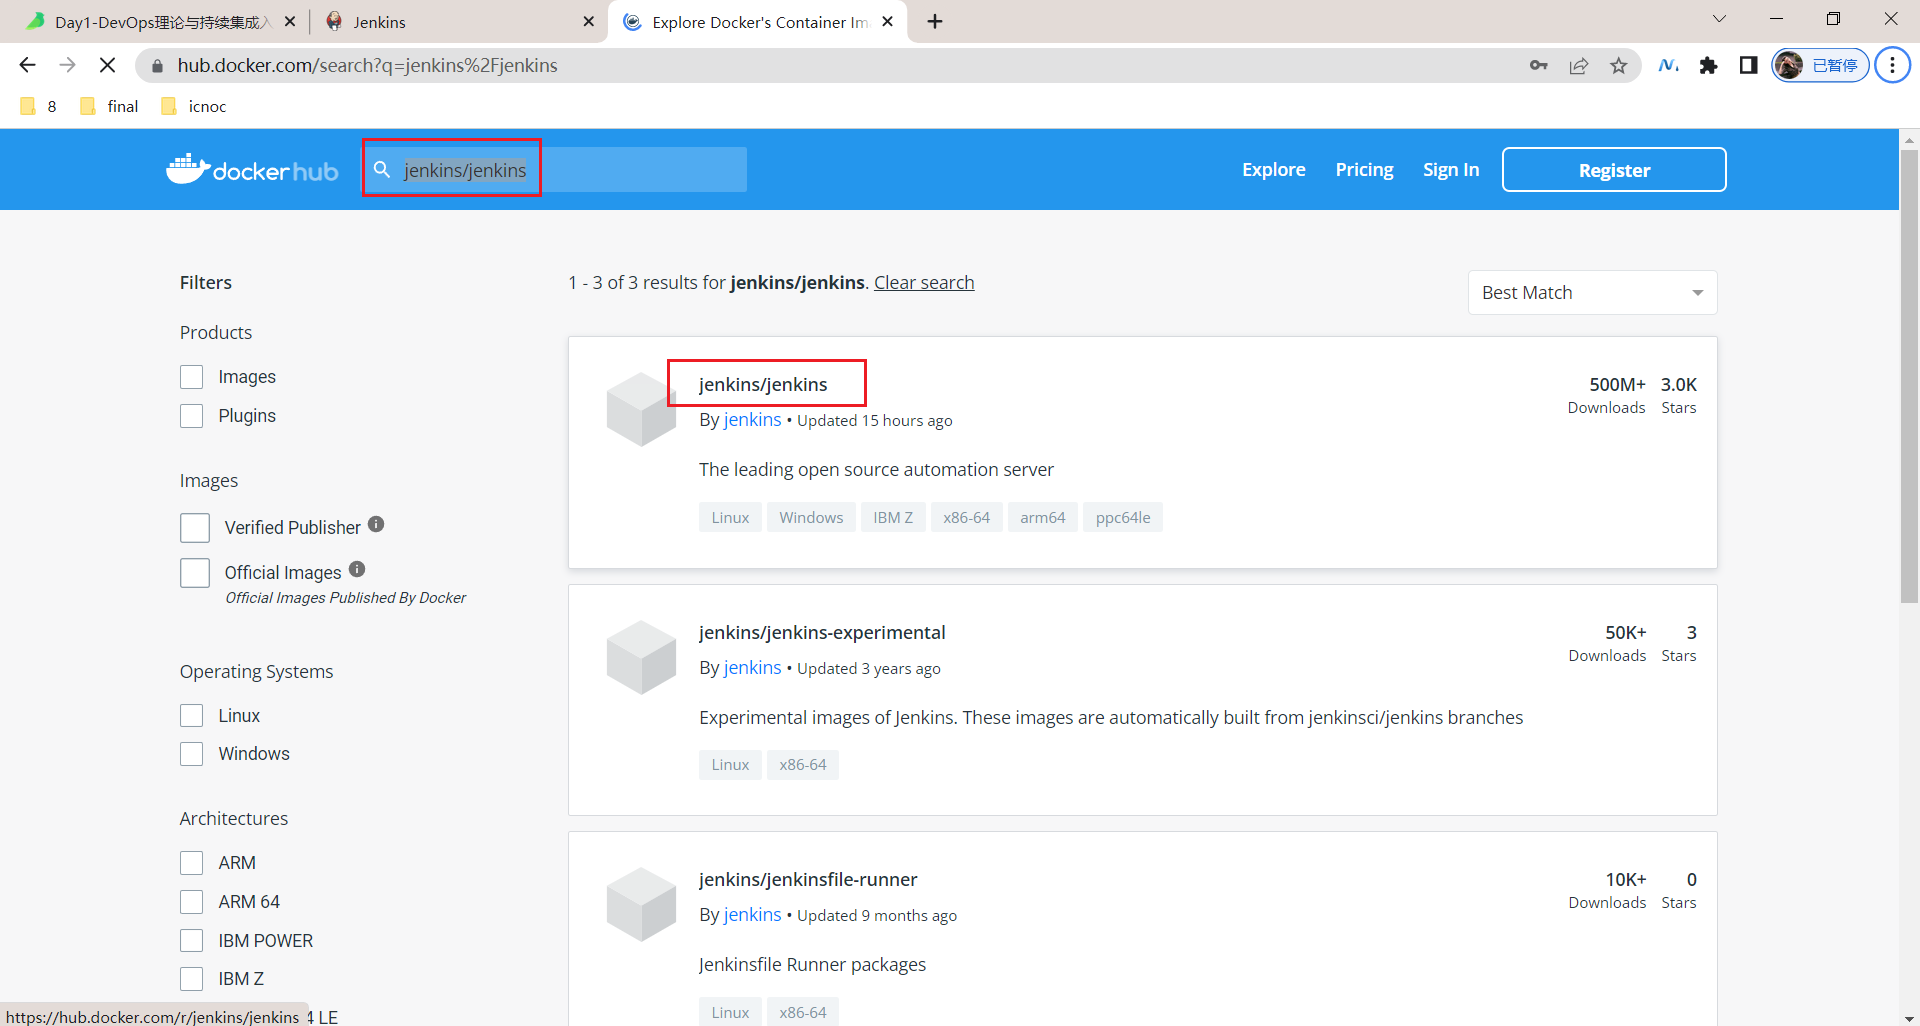Click the jenkins publisher link under jenkinsfile-runner
The width and height of the screenshot is (1920, 1026).
tap(752, 915)
